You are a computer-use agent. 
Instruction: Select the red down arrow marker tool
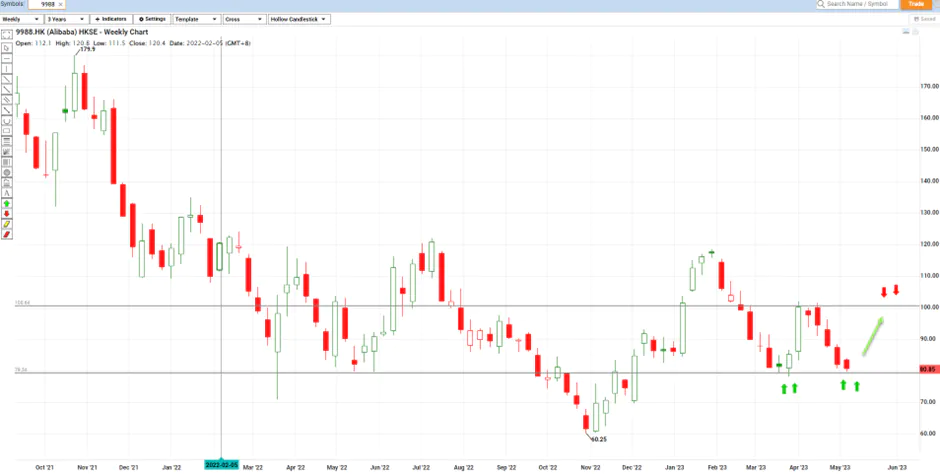[7, 213]
